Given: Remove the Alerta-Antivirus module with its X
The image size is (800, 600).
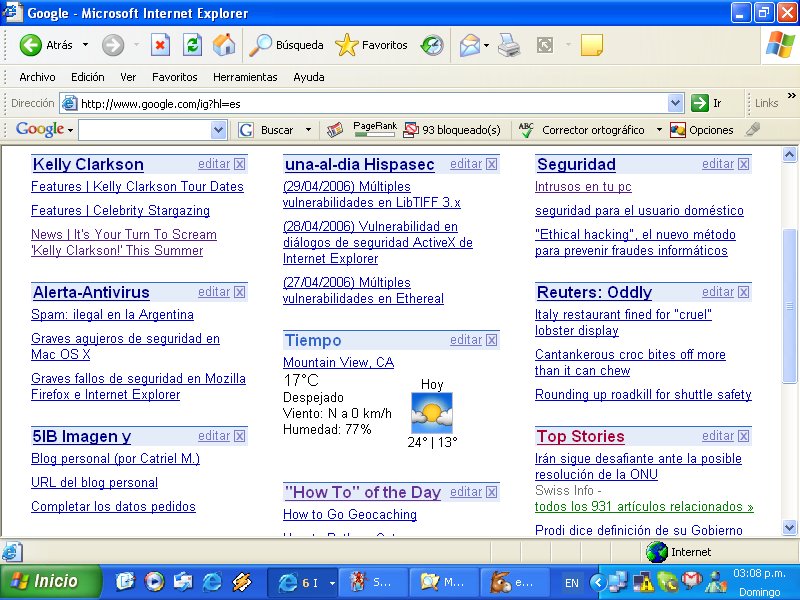Looking at the screenshot, I should (239, 292).
